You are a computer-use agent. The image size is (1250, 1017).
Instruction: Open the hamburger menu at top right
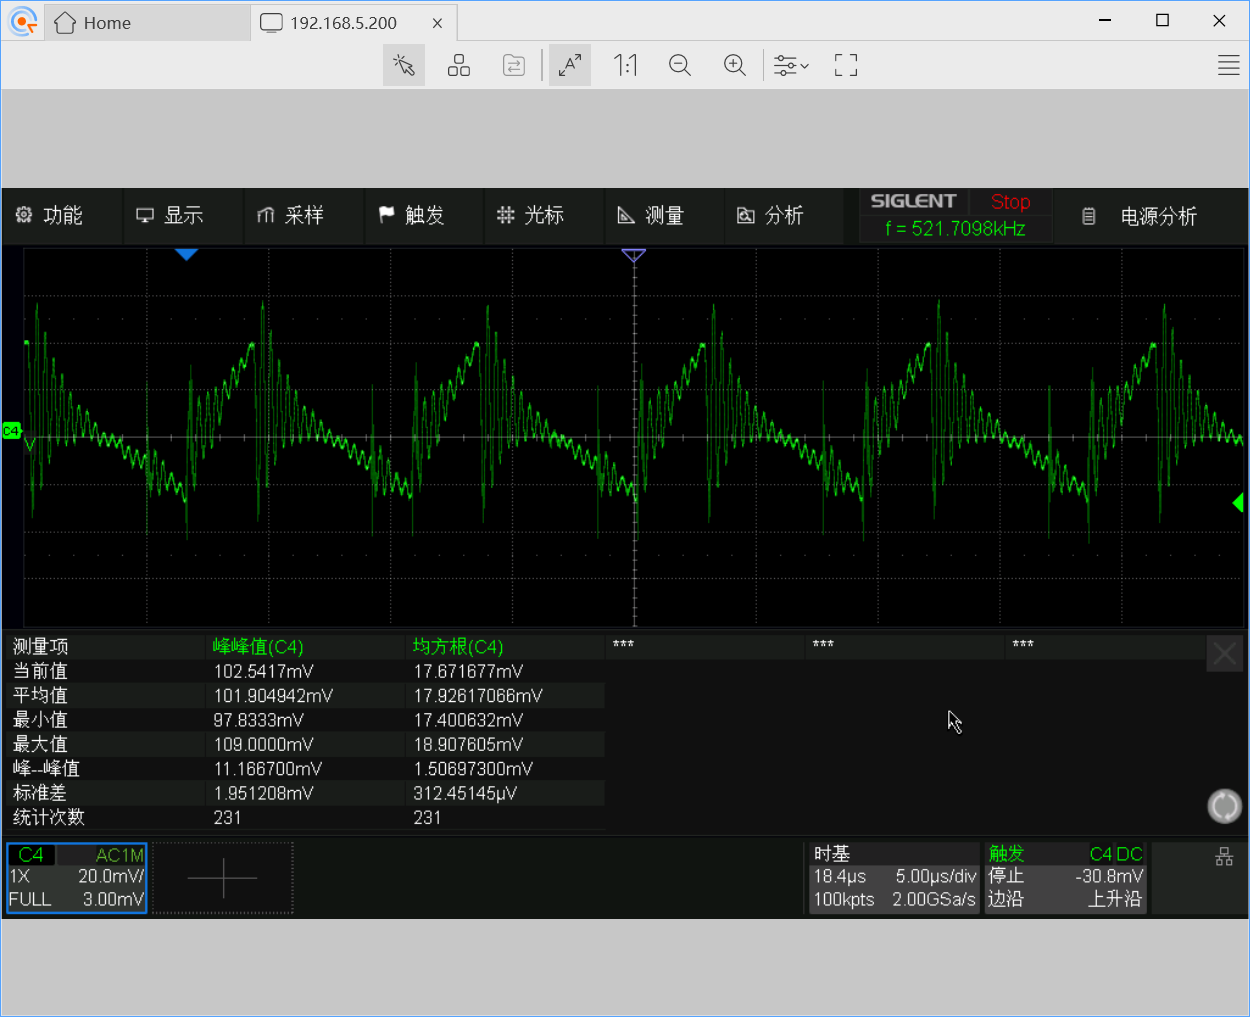coord(1229,66)
